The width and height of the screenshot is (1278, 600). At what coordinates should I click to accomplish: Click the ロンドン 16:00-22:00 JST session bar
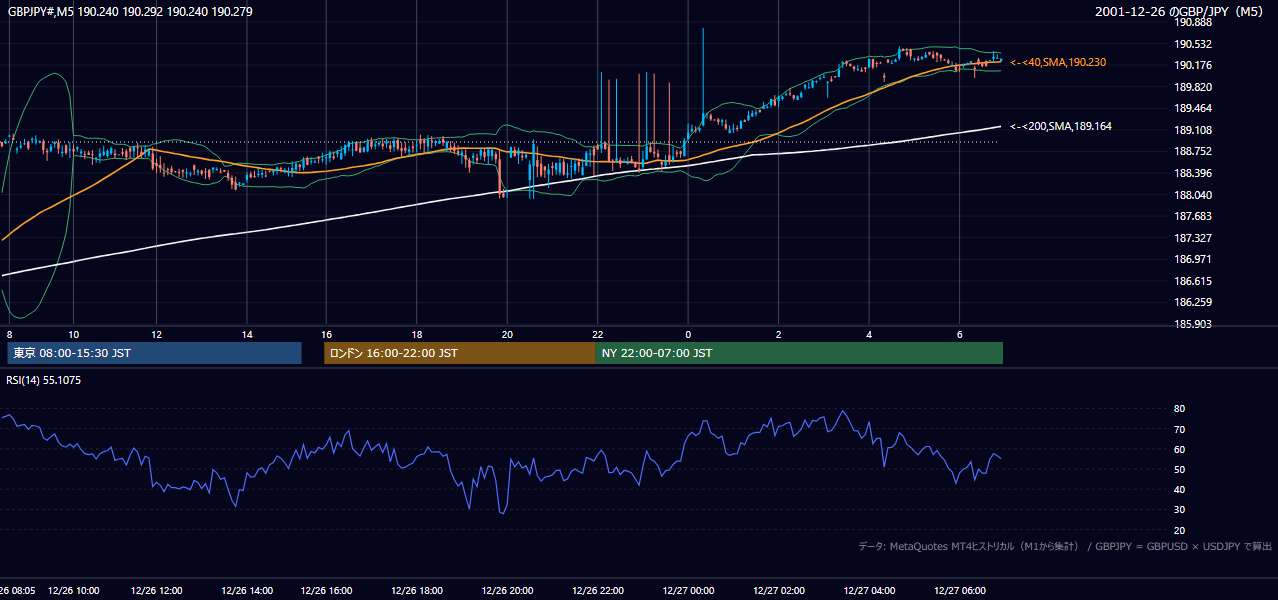(x=459, y=353)
